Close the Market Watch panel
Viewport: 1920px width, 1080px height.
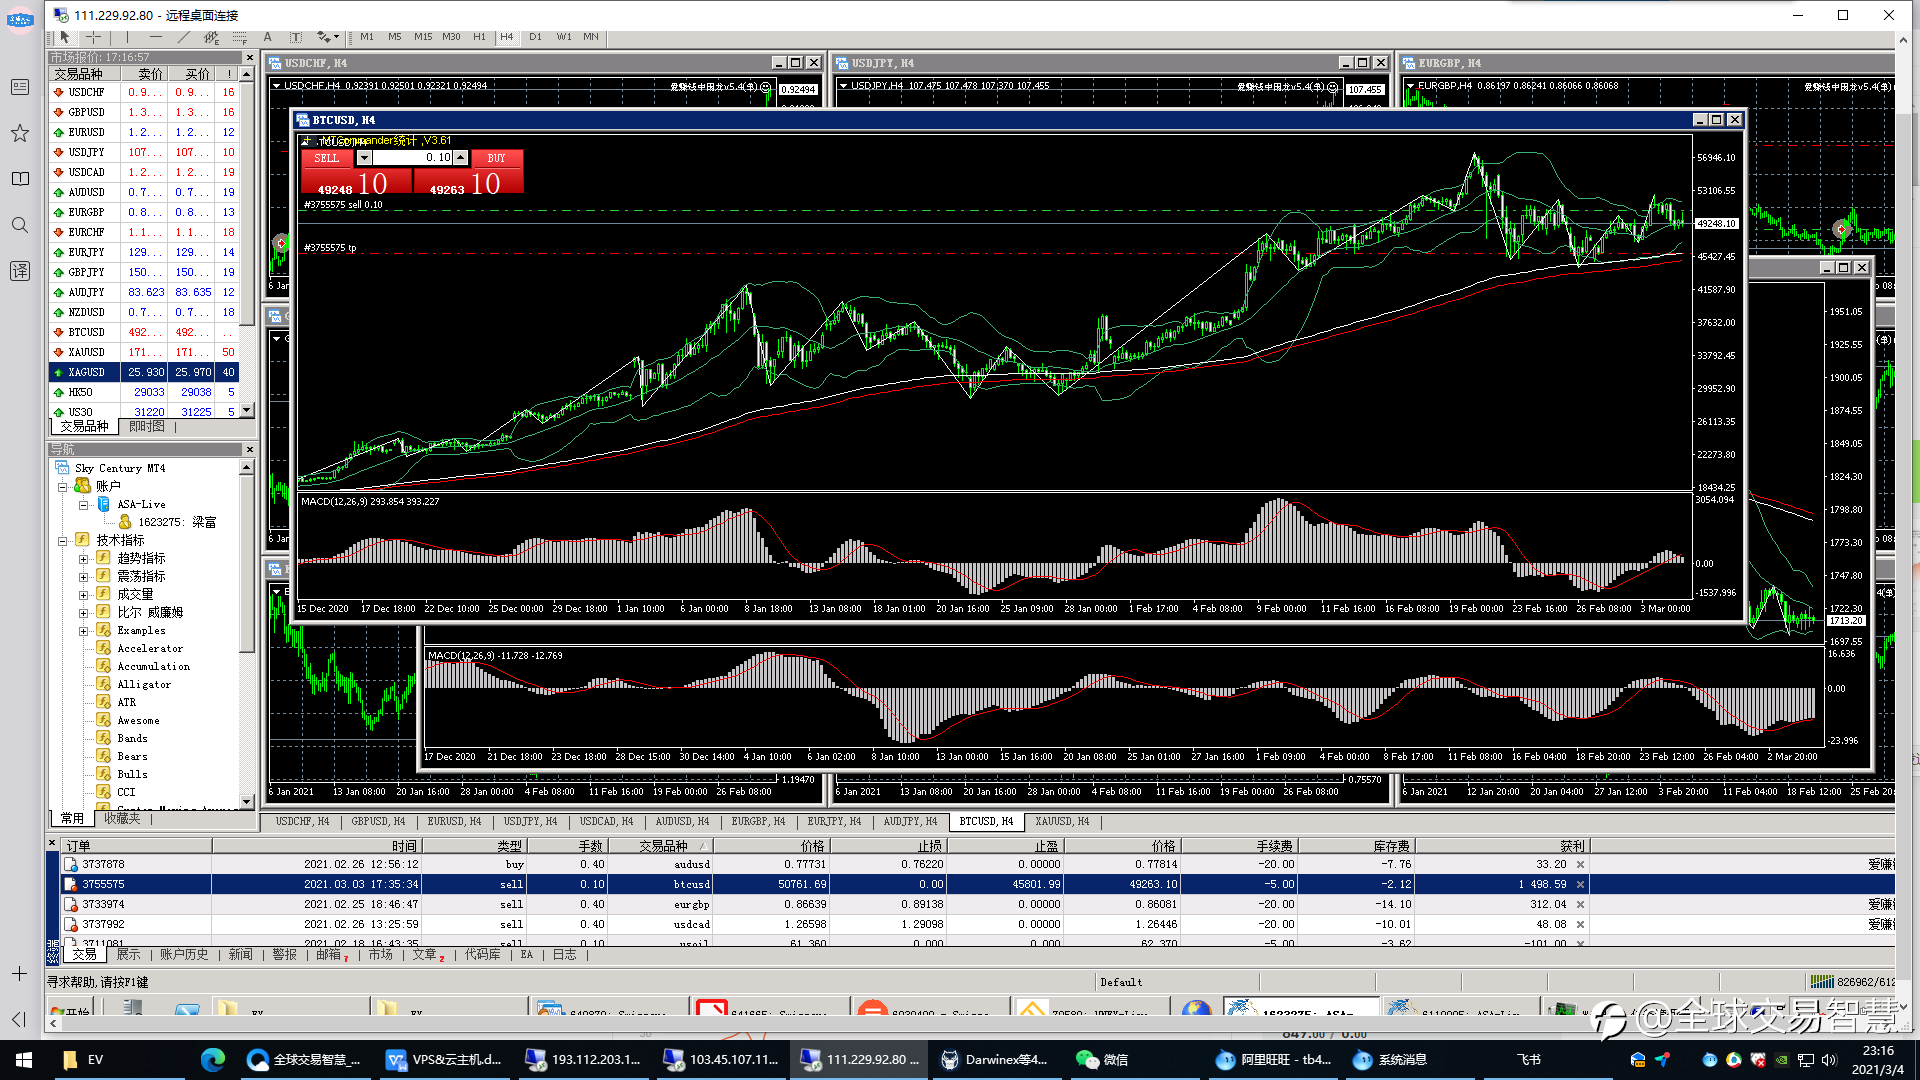pyautogui.click(x=249, y=57)
